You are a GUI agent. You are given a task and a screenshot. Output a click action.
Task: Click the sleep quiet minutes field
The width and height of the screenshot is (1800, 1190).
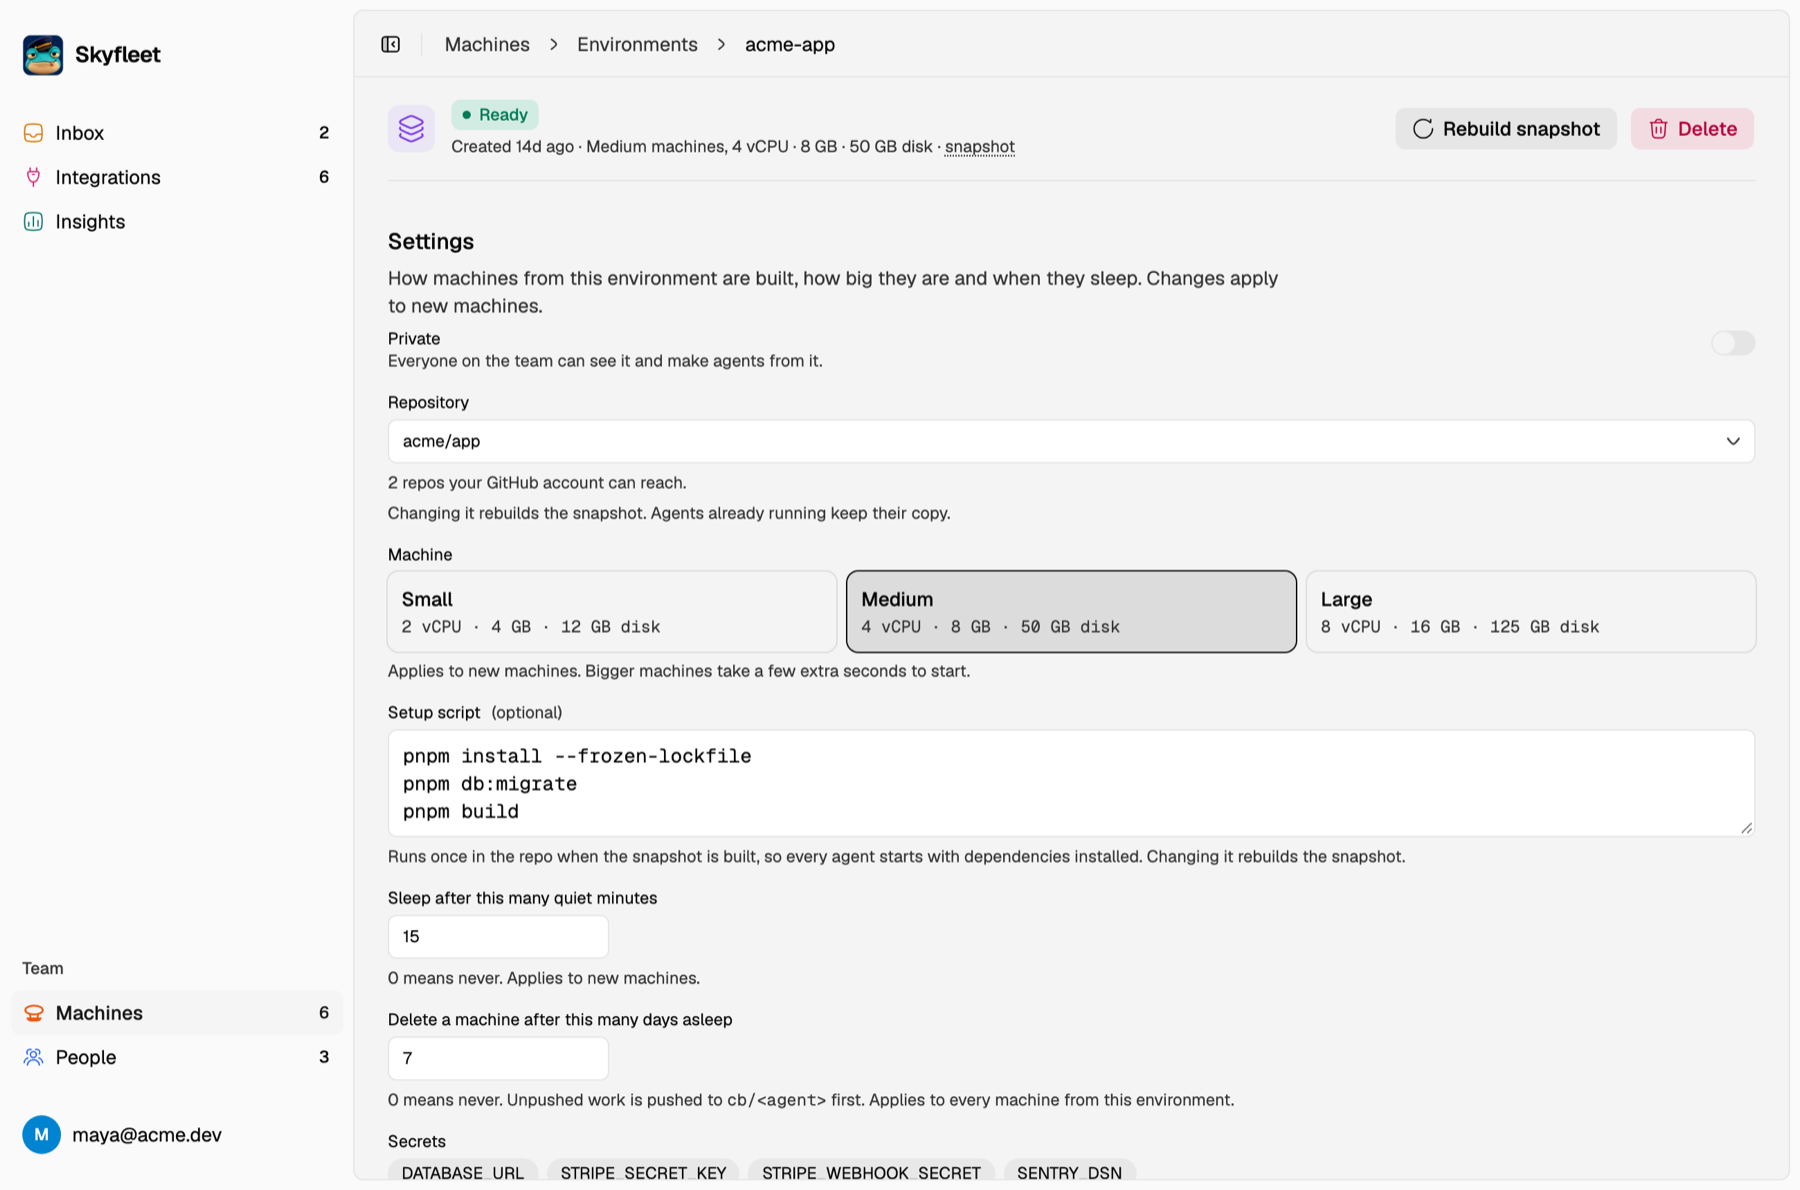[x=498, y=937]
